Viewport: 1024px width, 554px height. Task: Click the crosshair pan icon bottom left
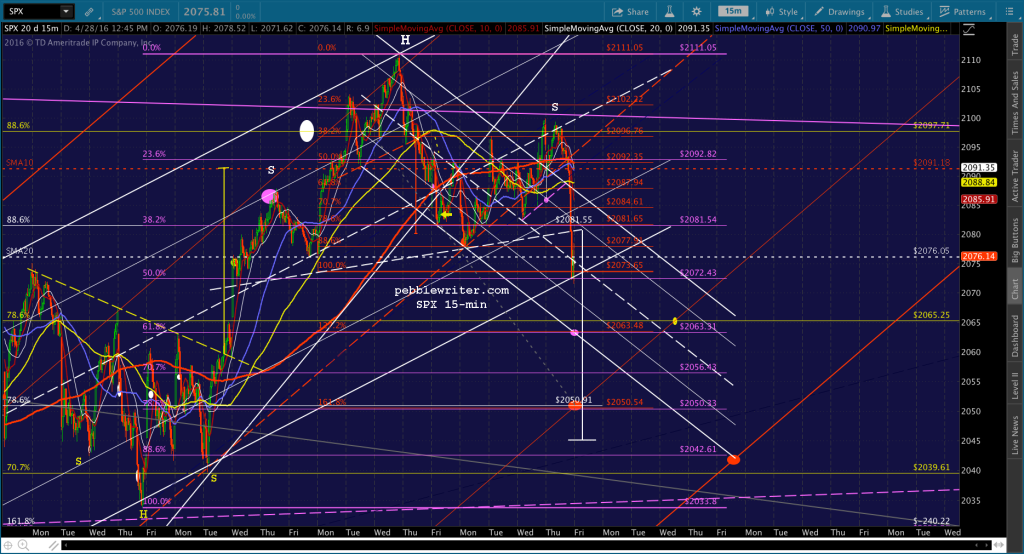8,546
